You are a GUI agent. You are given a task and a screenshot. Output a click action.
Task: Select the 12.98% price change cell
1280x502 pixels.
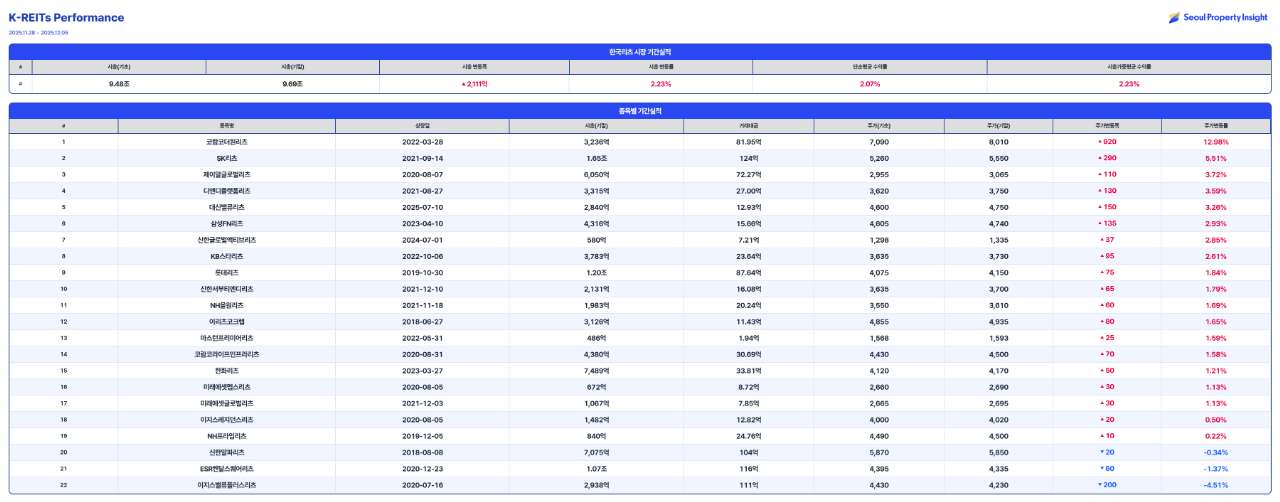coord(1215,142)
